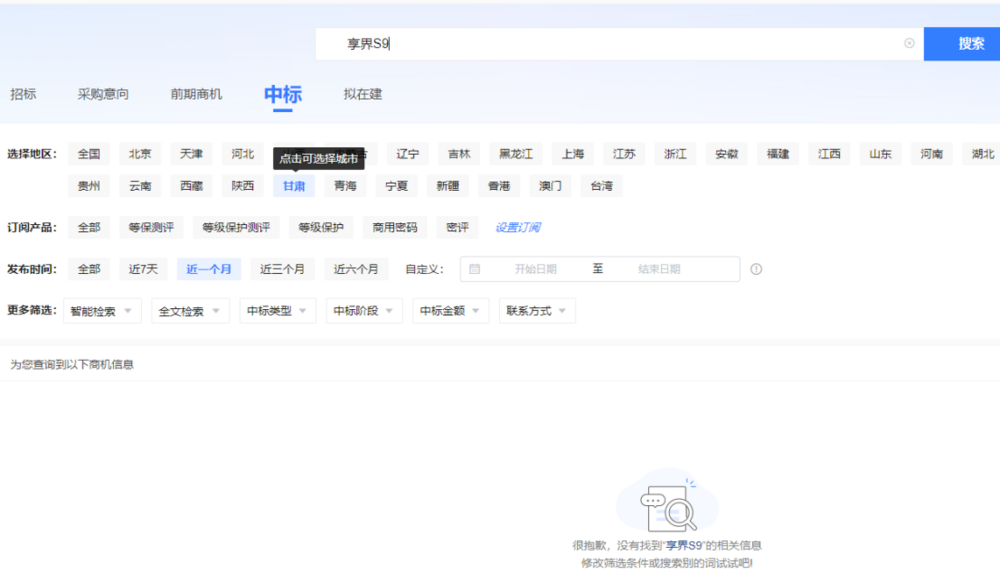This screenshot has height=583, width=1000.
Task: Click the 结束日期 end date field
Action: [659, 269]
